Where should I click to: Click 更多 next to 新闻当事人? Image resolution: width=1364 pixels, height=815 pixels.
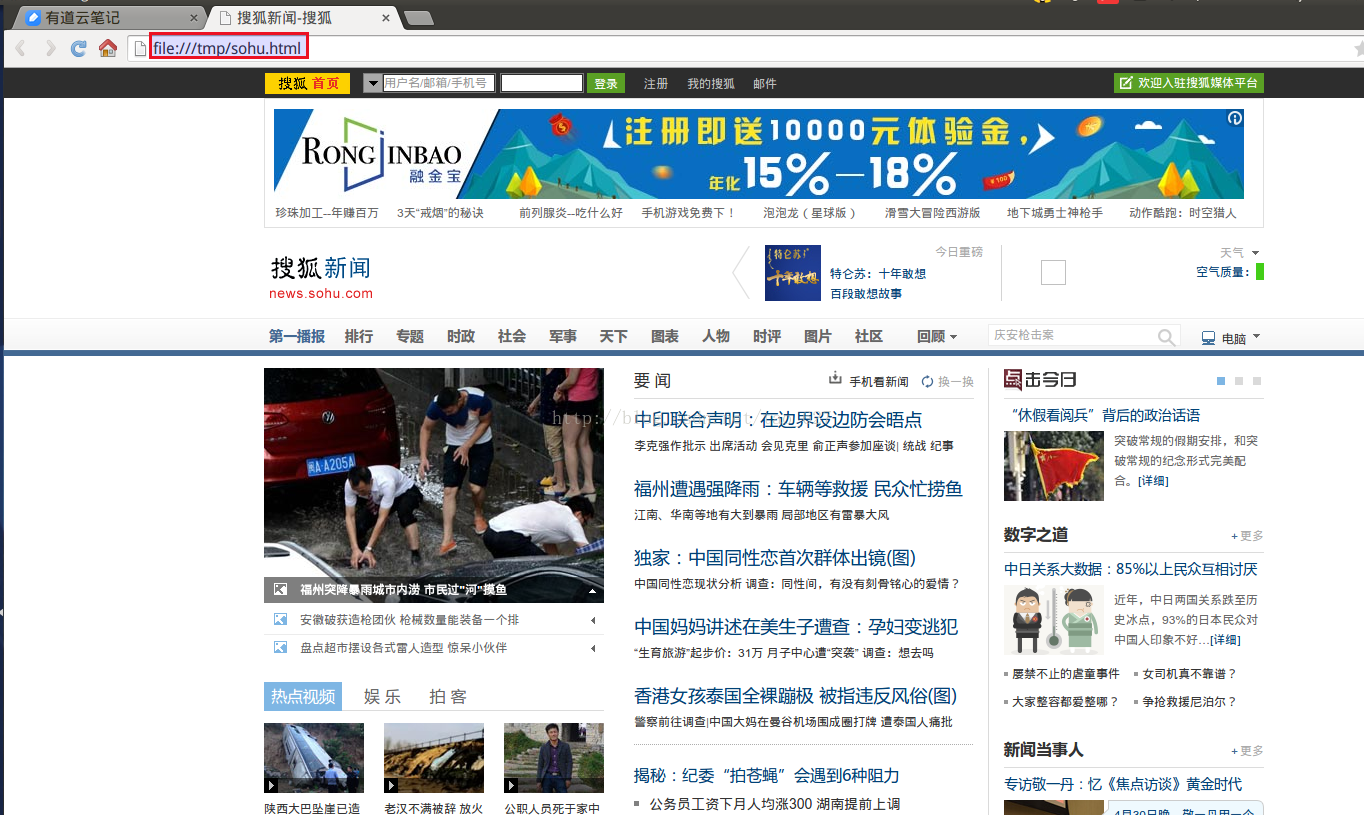[x=1247, y=751]
